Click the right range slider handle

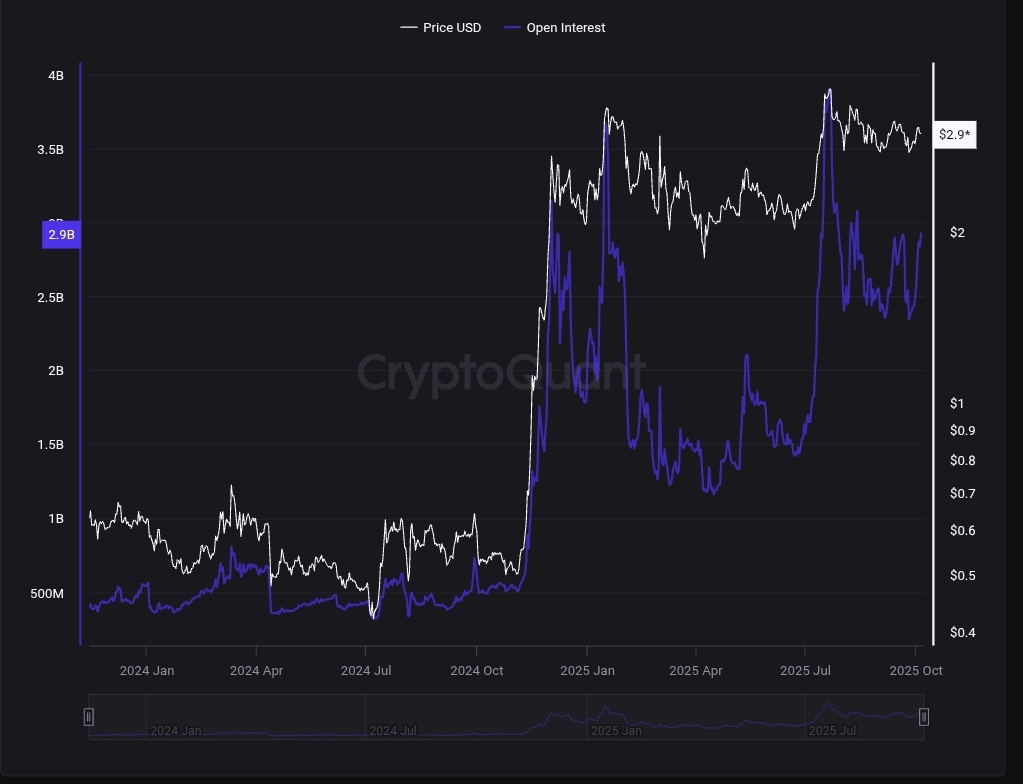click(924, 716)
